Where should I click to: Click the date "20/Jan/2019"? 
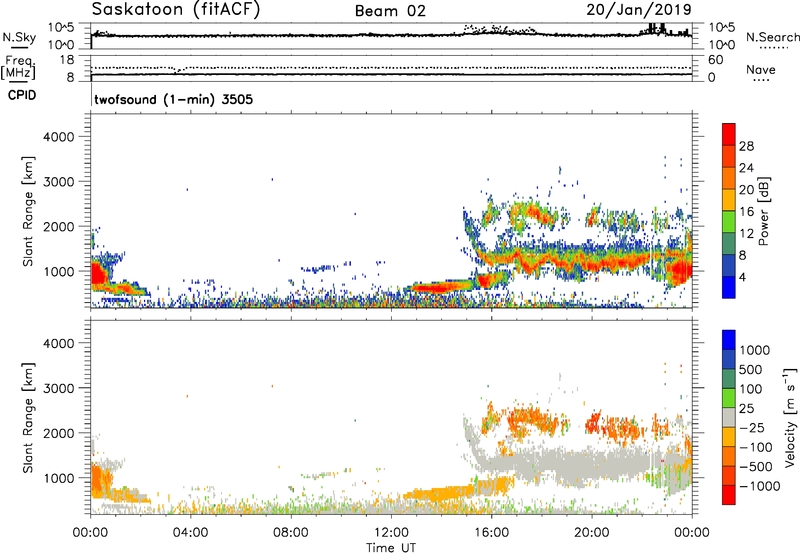[x=639, y=10]
